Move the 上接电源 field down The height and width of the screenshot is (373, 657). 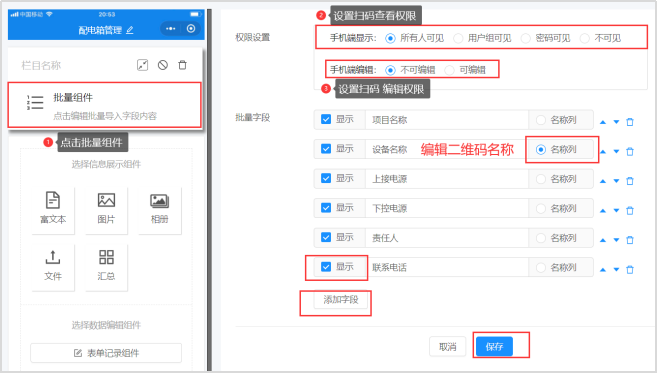click(616, 181)
